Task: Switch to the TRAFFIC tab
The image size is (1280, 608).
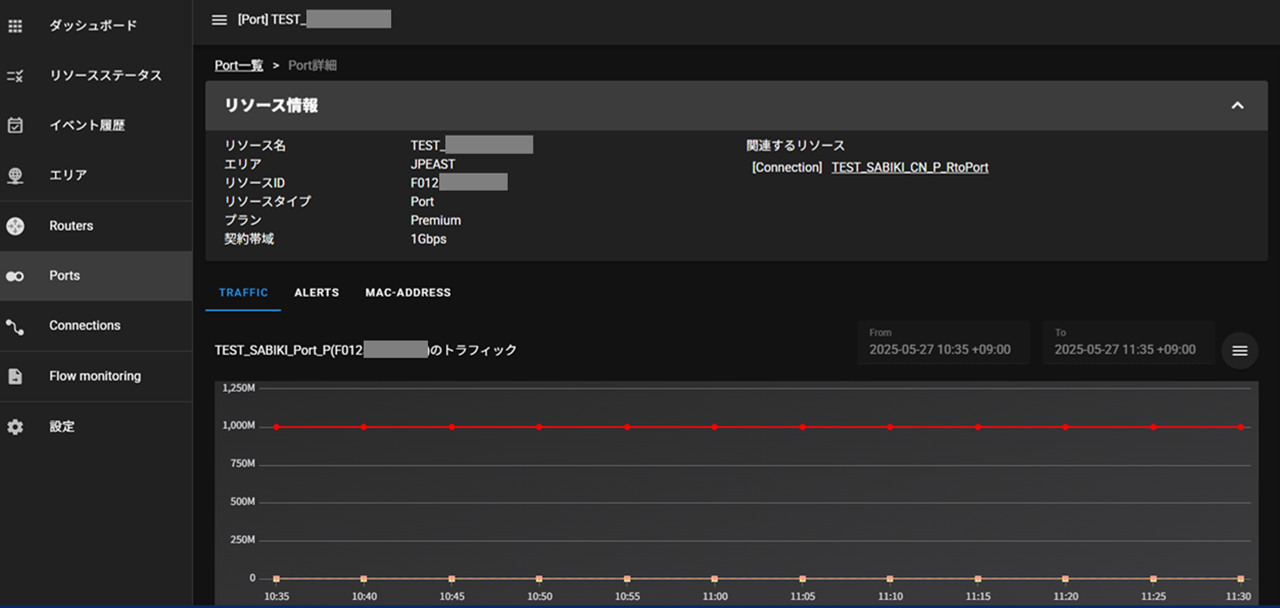Action: click(244, 293)
